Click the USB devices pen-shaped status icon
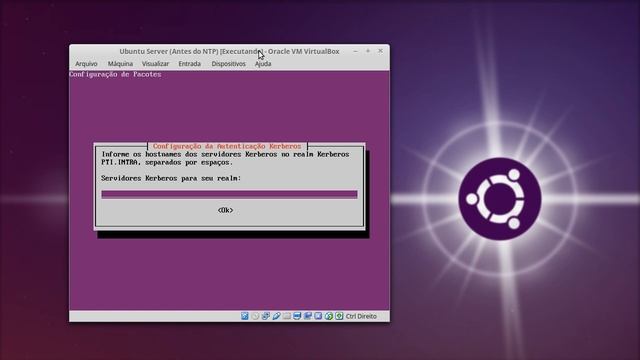The image size is (640, 360). pos(276,316)
